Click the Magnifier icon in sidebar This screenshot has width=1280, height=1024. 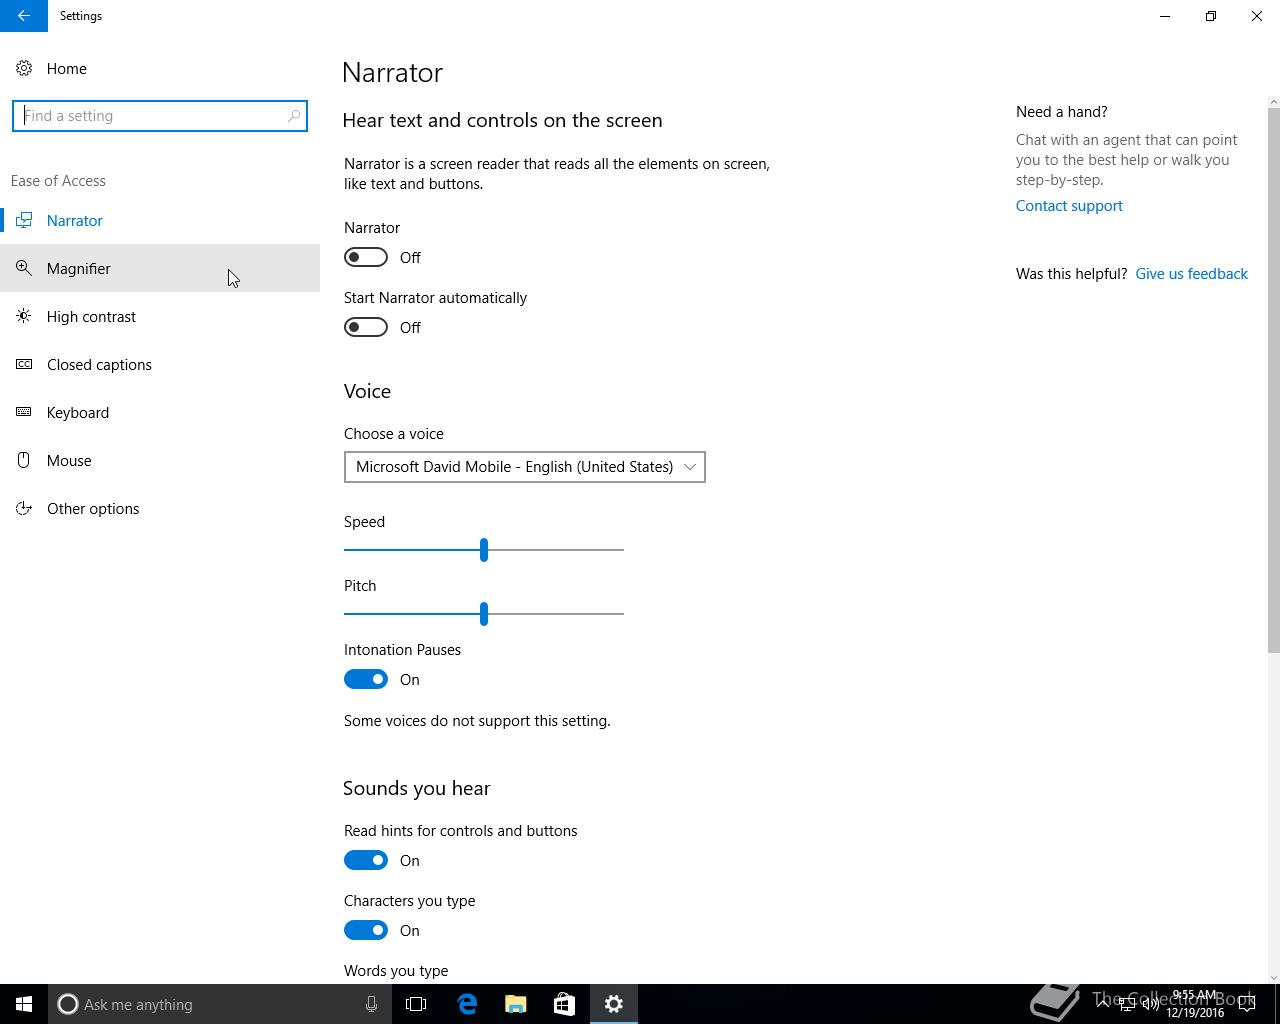24,268
